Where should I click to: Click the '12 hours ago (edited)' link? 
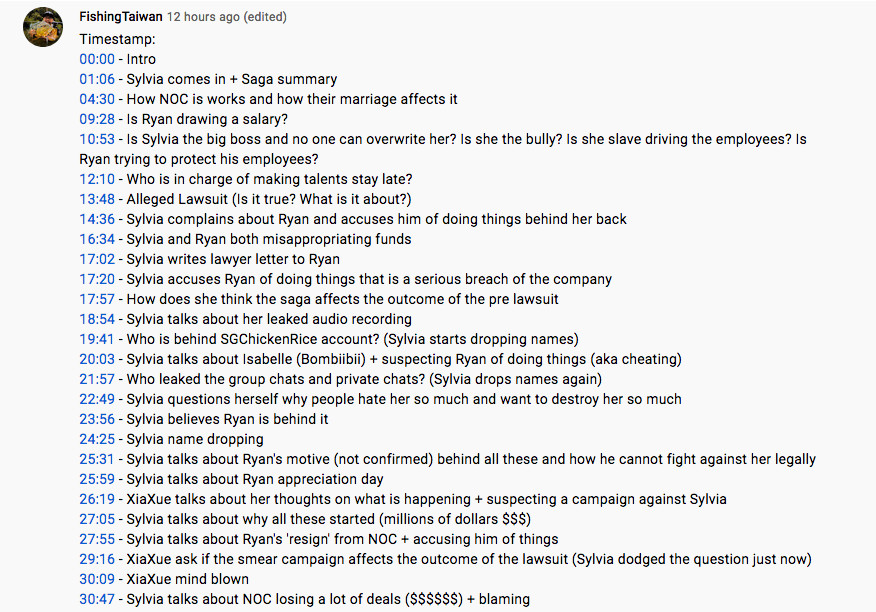point(227,17)
